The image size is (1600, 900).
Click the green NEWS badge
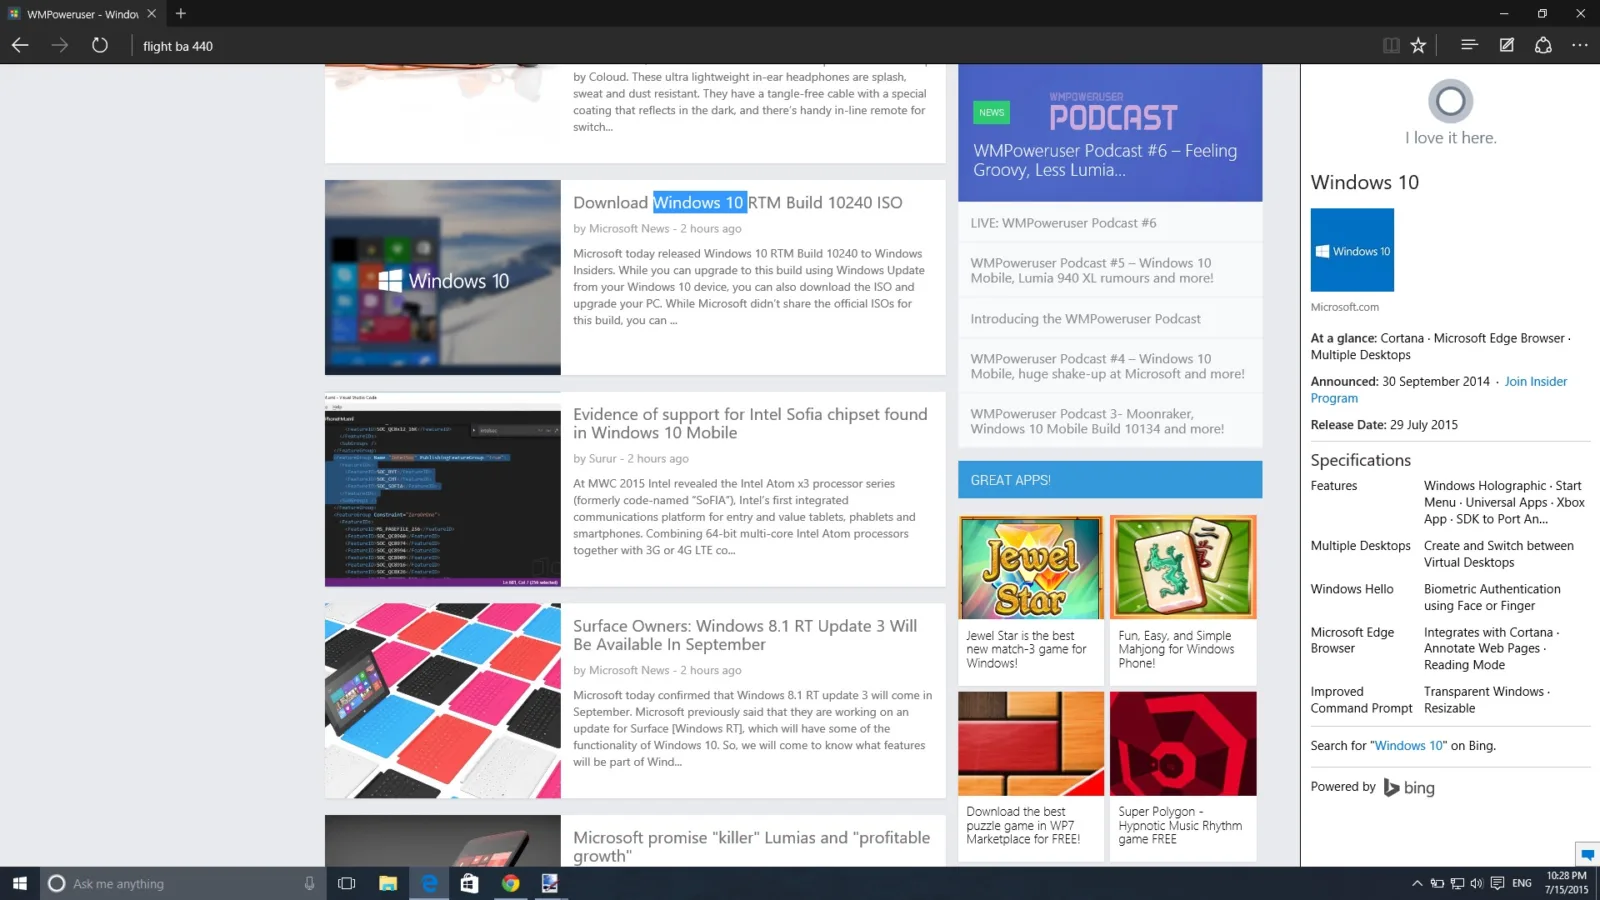[x=992, y=113]
